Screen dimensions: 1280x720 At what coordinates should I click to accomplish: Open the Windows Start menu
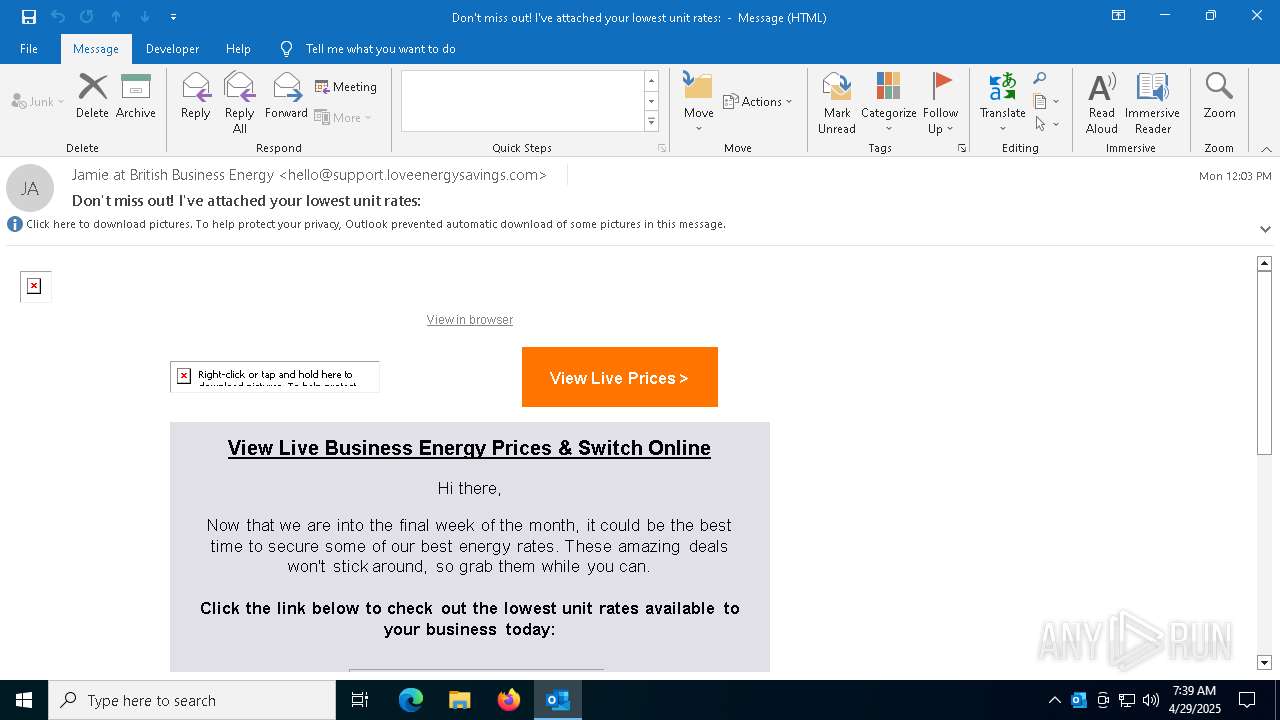pos(24,700)
